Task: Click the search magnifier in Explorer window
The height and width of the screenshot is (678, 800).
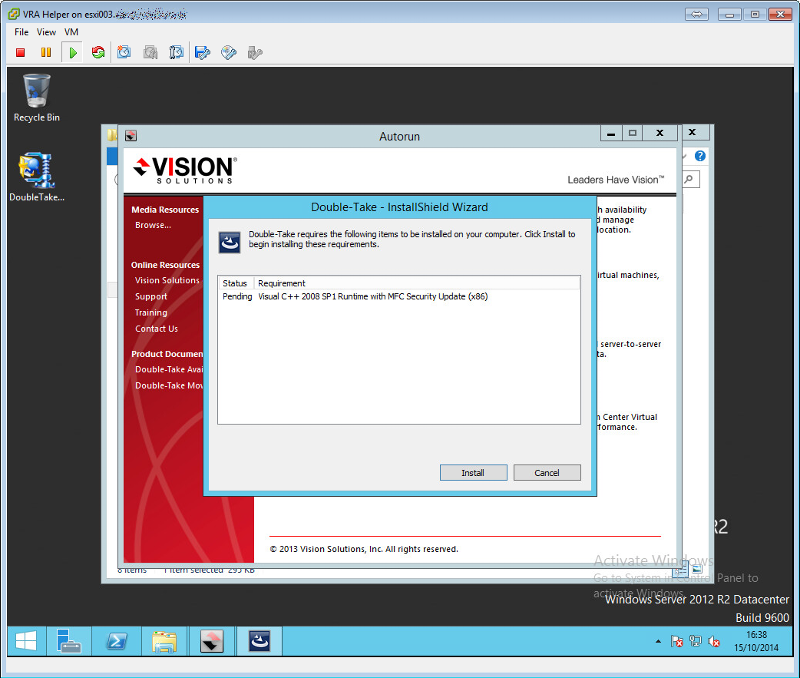Action: (690, 179)
